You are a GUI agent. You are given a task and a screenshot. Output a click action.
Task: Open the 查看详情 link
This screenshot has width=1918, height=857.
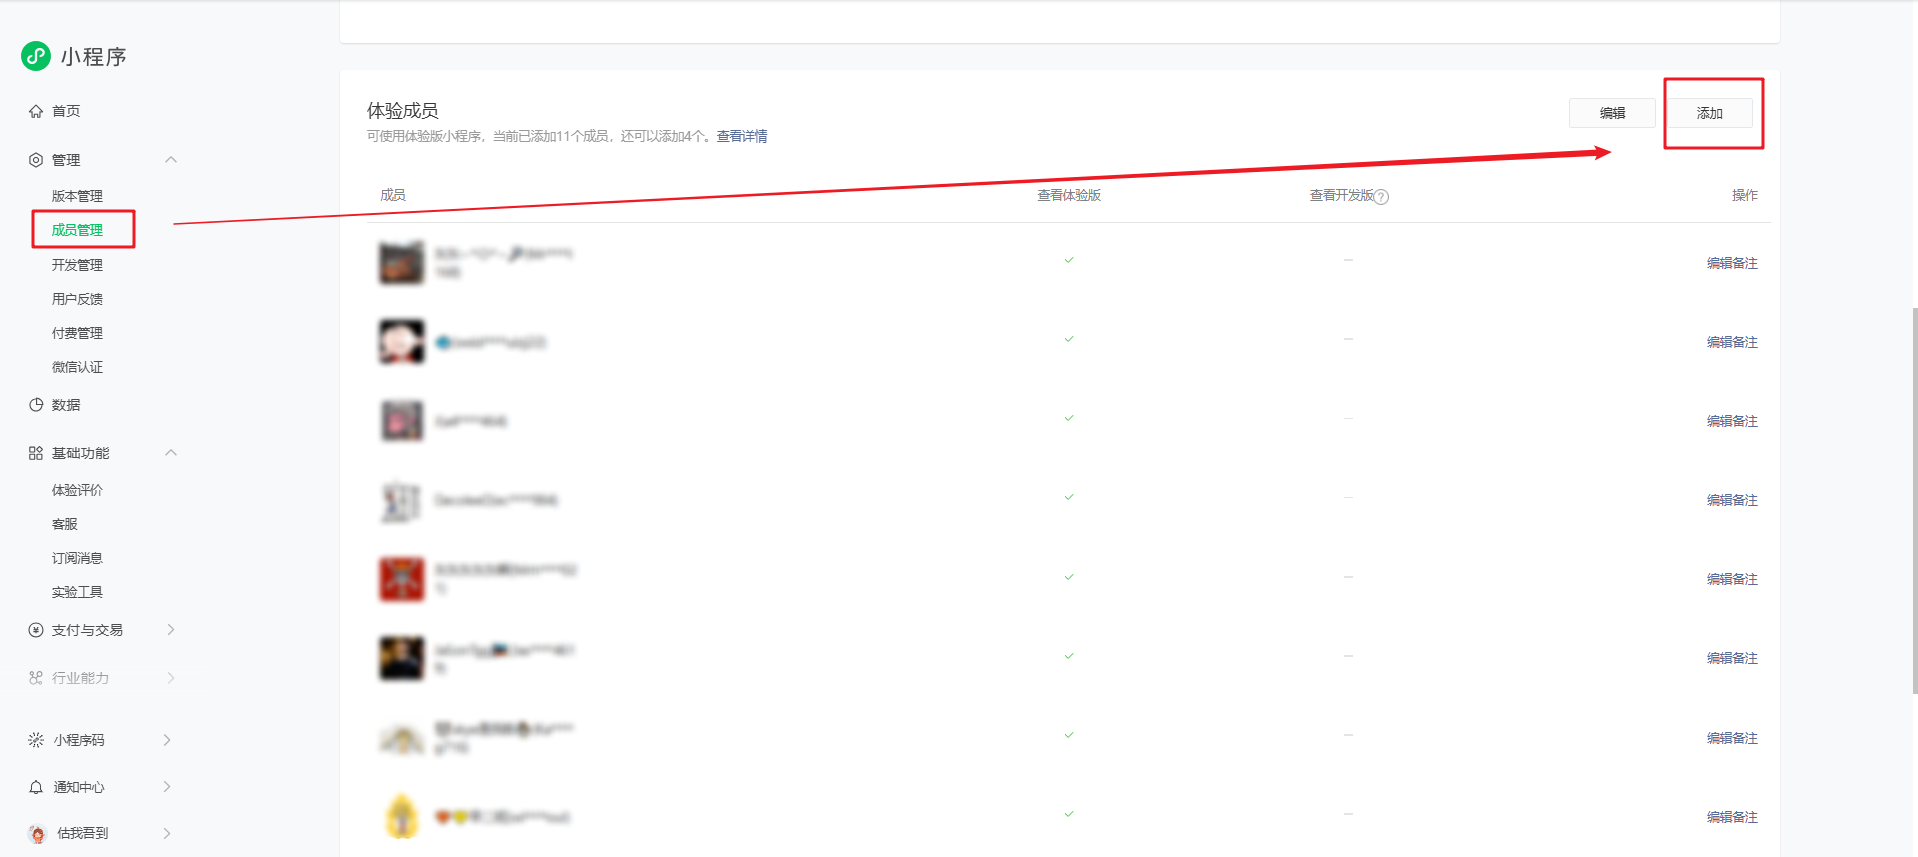(x=742, y=136)
